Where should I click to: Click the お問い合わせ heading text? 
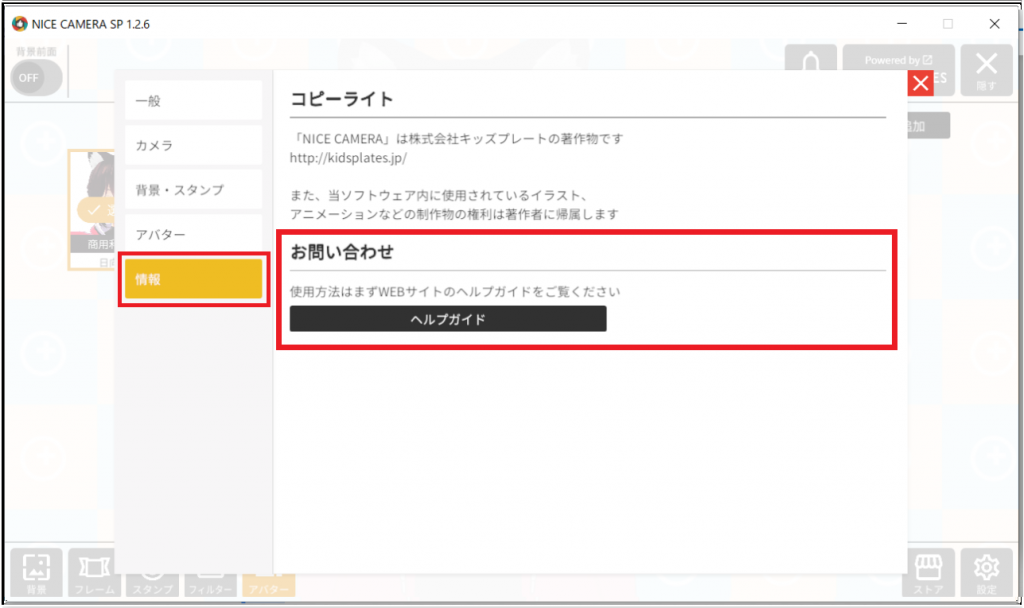[342, 252]
